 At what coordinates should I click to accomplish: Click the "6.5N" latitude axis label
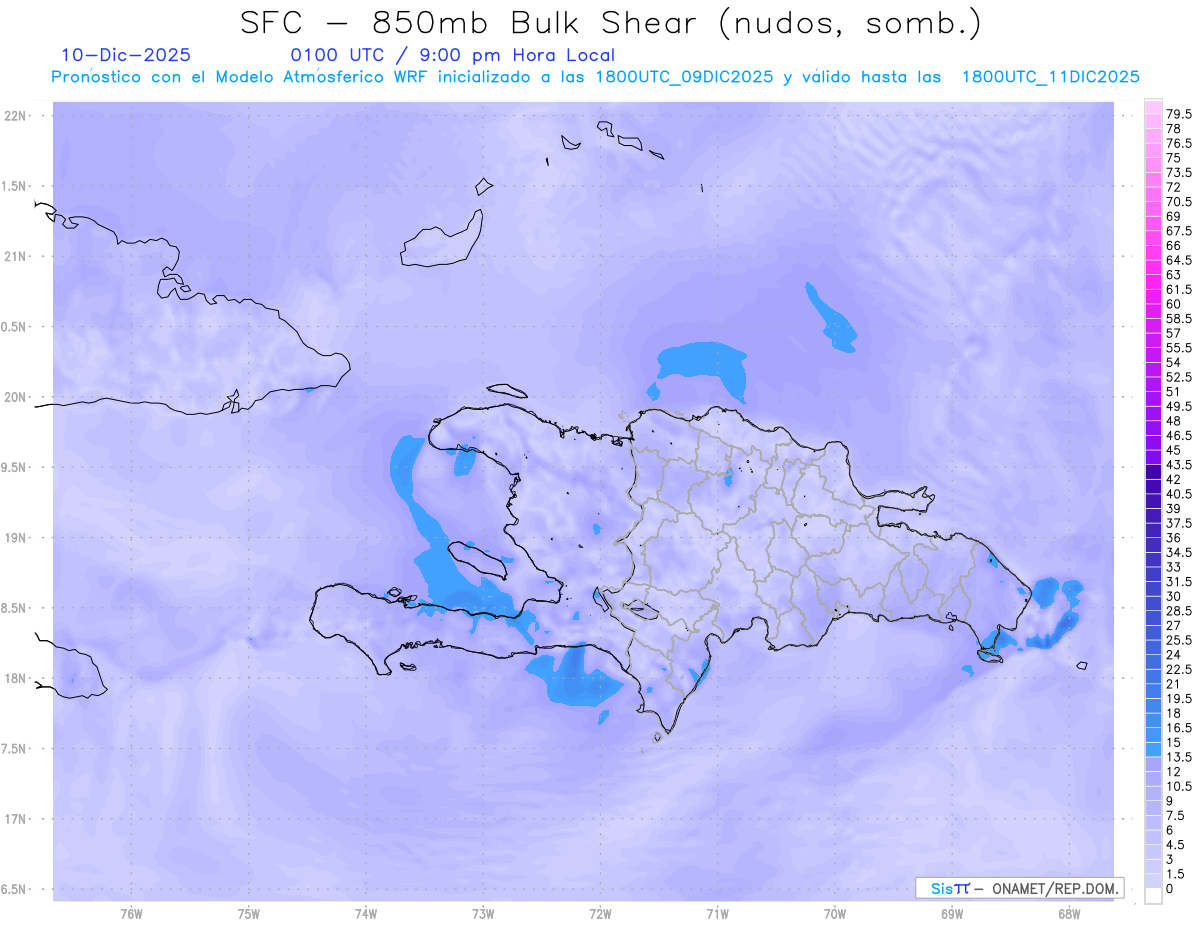point(15,889)
